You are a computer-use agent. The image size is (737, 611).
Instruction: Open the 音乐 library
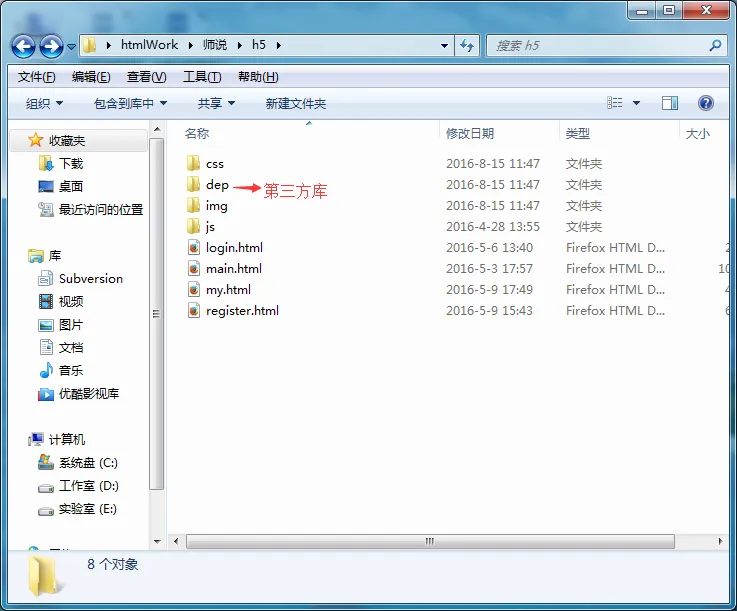tap(71, 370)
